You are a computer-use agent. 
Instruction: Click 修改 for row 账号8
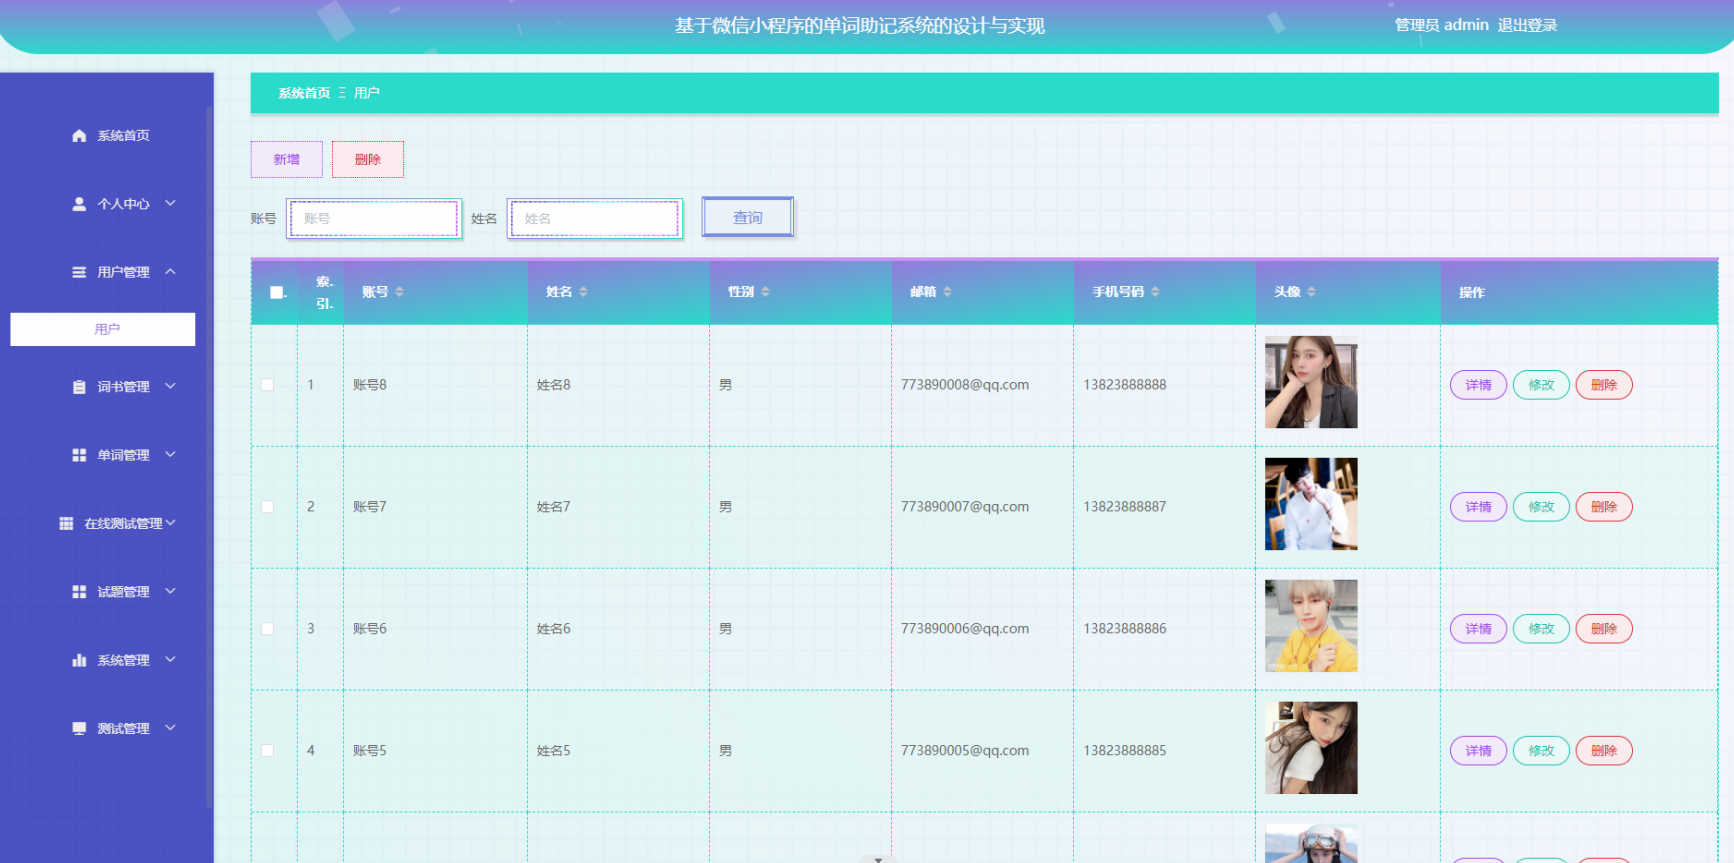tap(1541, 385)
